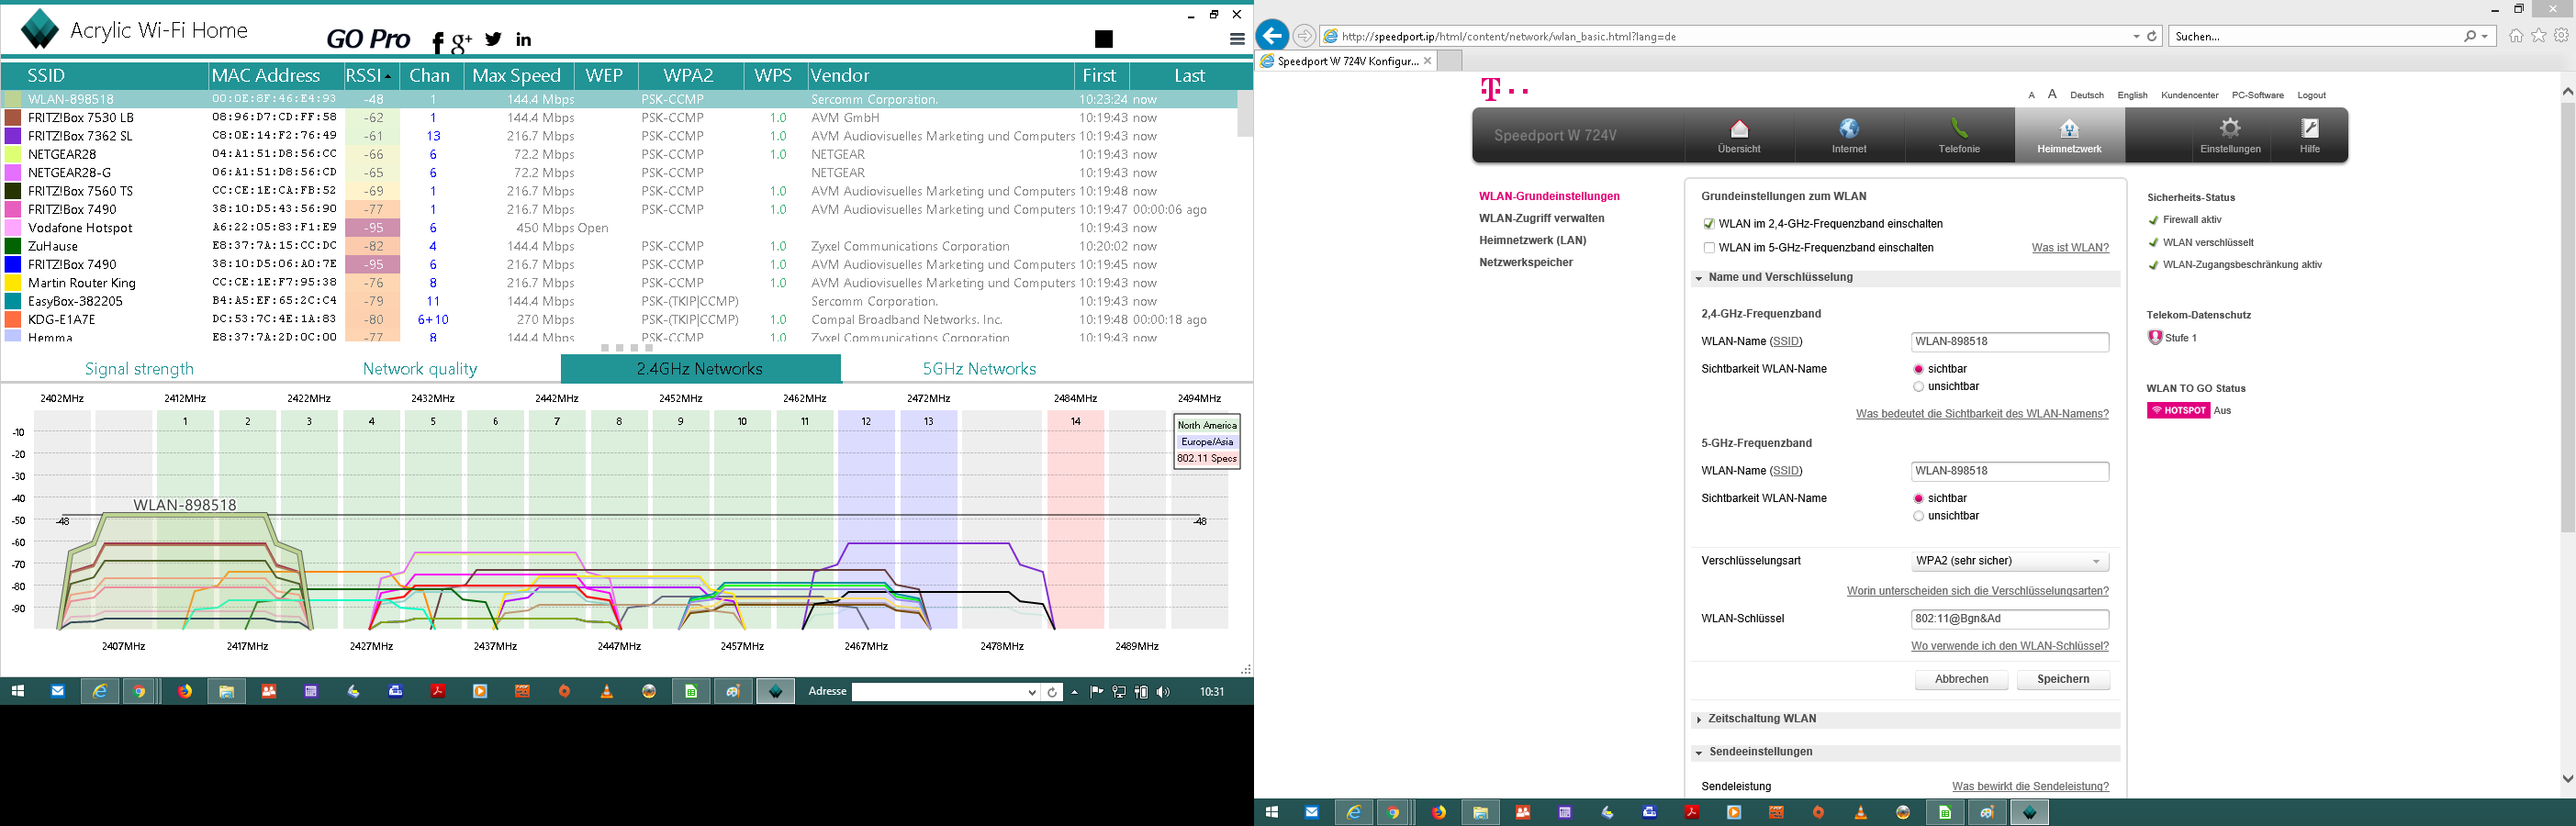Open Telefonie phone icon in Speedport nav
Image resolution: width=2576 pixels, height=826 pixels.
click(1959, 128)
